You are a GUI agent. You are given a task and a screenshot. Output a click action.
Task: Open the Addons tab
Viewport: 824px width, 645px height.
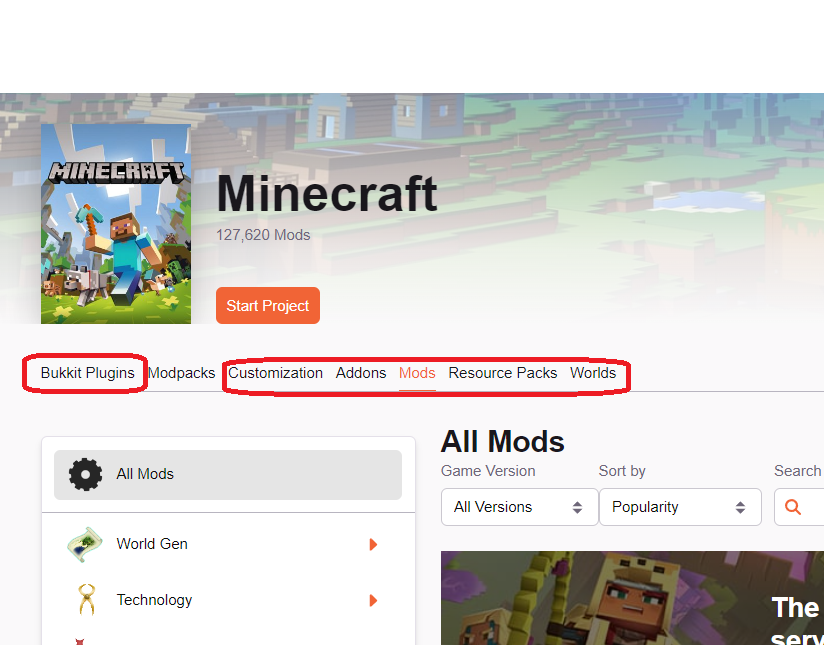point(361,373)
